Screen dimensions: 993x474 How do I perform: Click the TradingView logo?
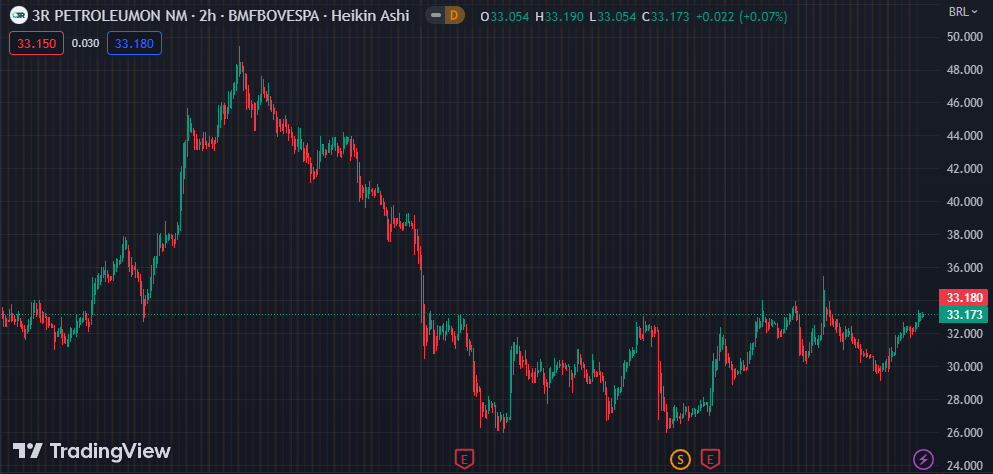click(92, 451)
